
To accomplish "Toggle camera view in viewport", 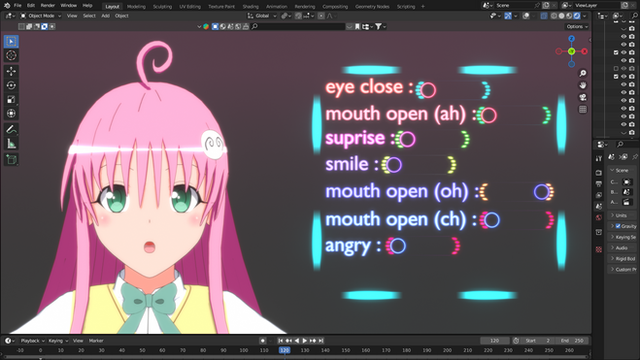I will (x=583, y=97).
